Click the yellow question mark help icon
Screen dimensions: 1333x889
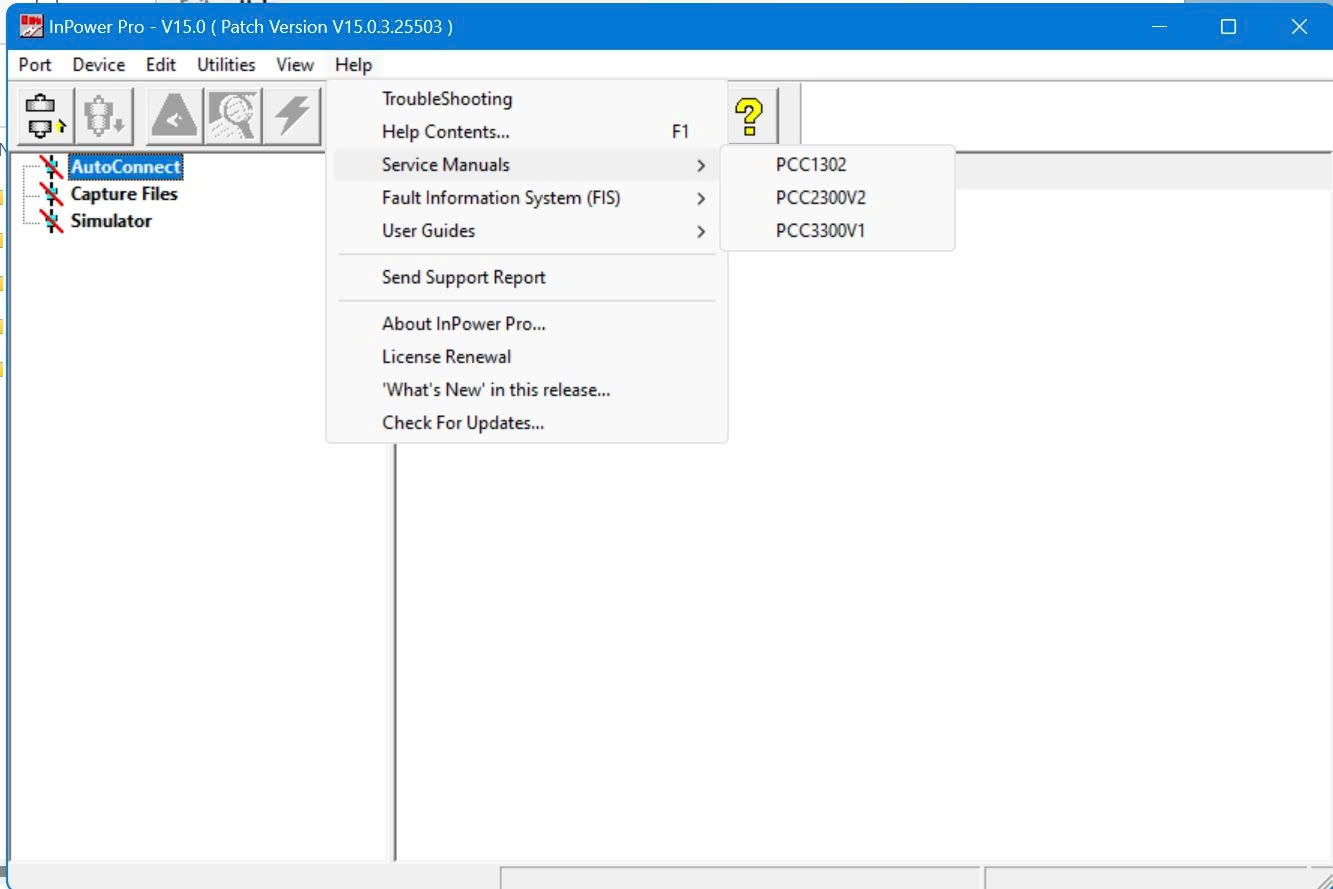point(750,116)
